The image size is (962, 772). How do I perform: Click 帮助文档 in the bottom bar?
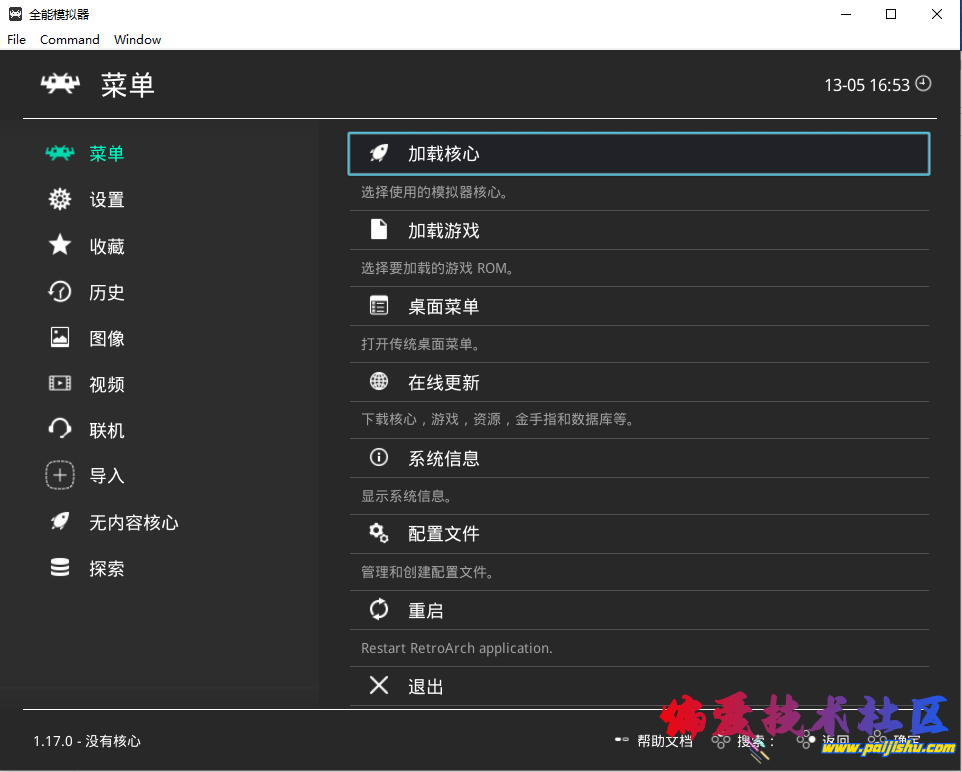click(665, 741)
